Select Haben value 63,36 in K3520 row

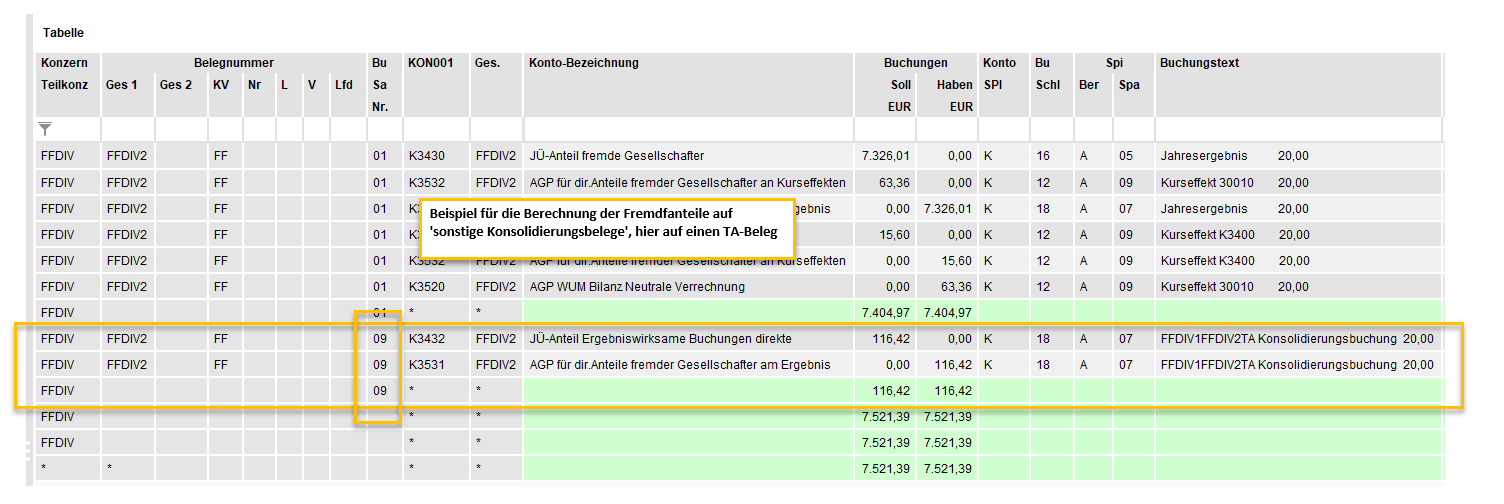tap(955, 287)
